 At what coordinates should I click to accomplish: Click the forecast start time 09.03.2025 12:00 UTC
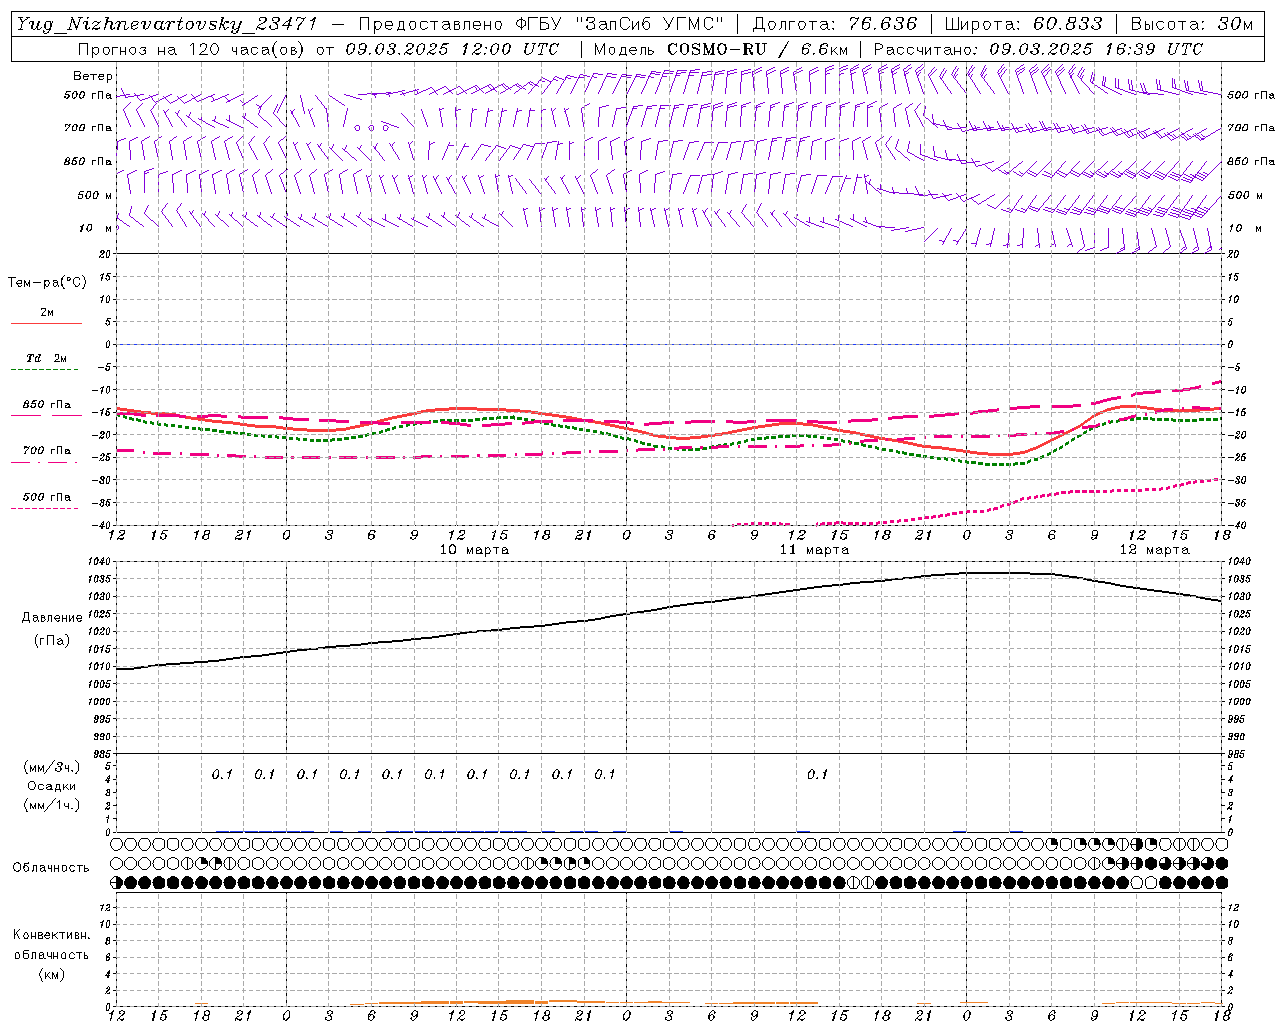452,49
